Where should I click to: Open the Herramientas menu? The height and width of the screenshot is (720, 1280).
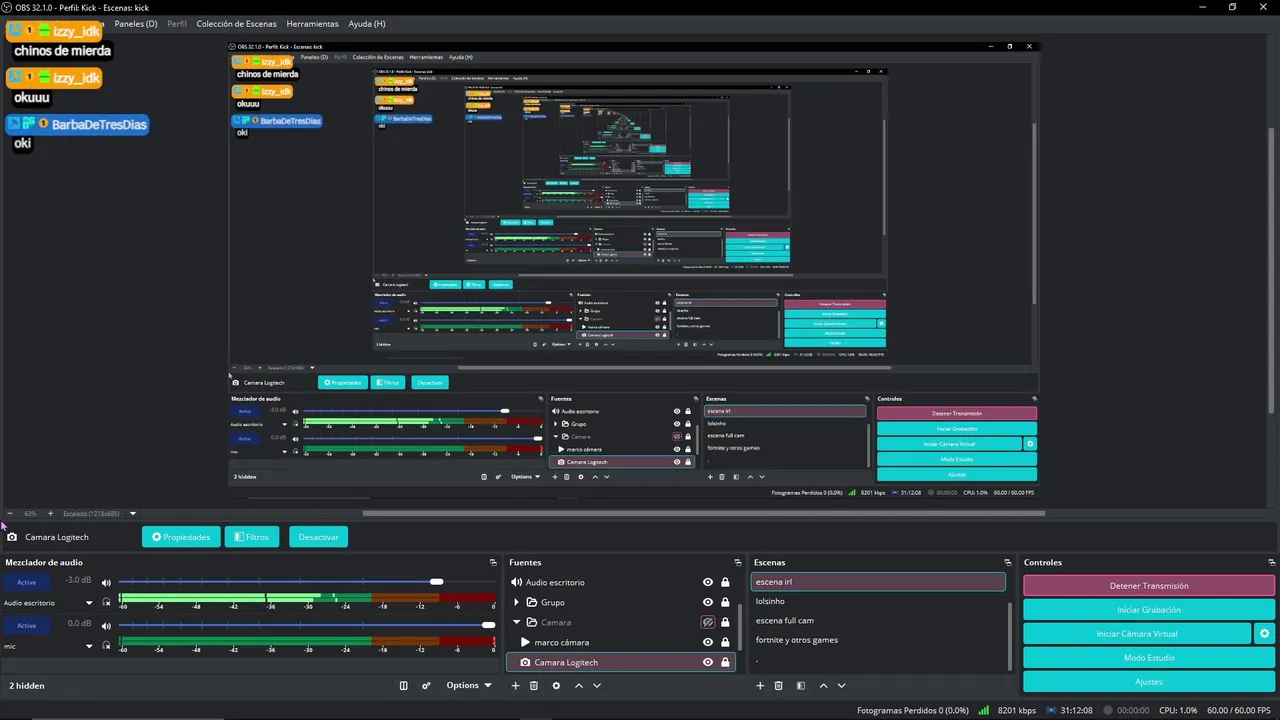[x=312, y=23]
